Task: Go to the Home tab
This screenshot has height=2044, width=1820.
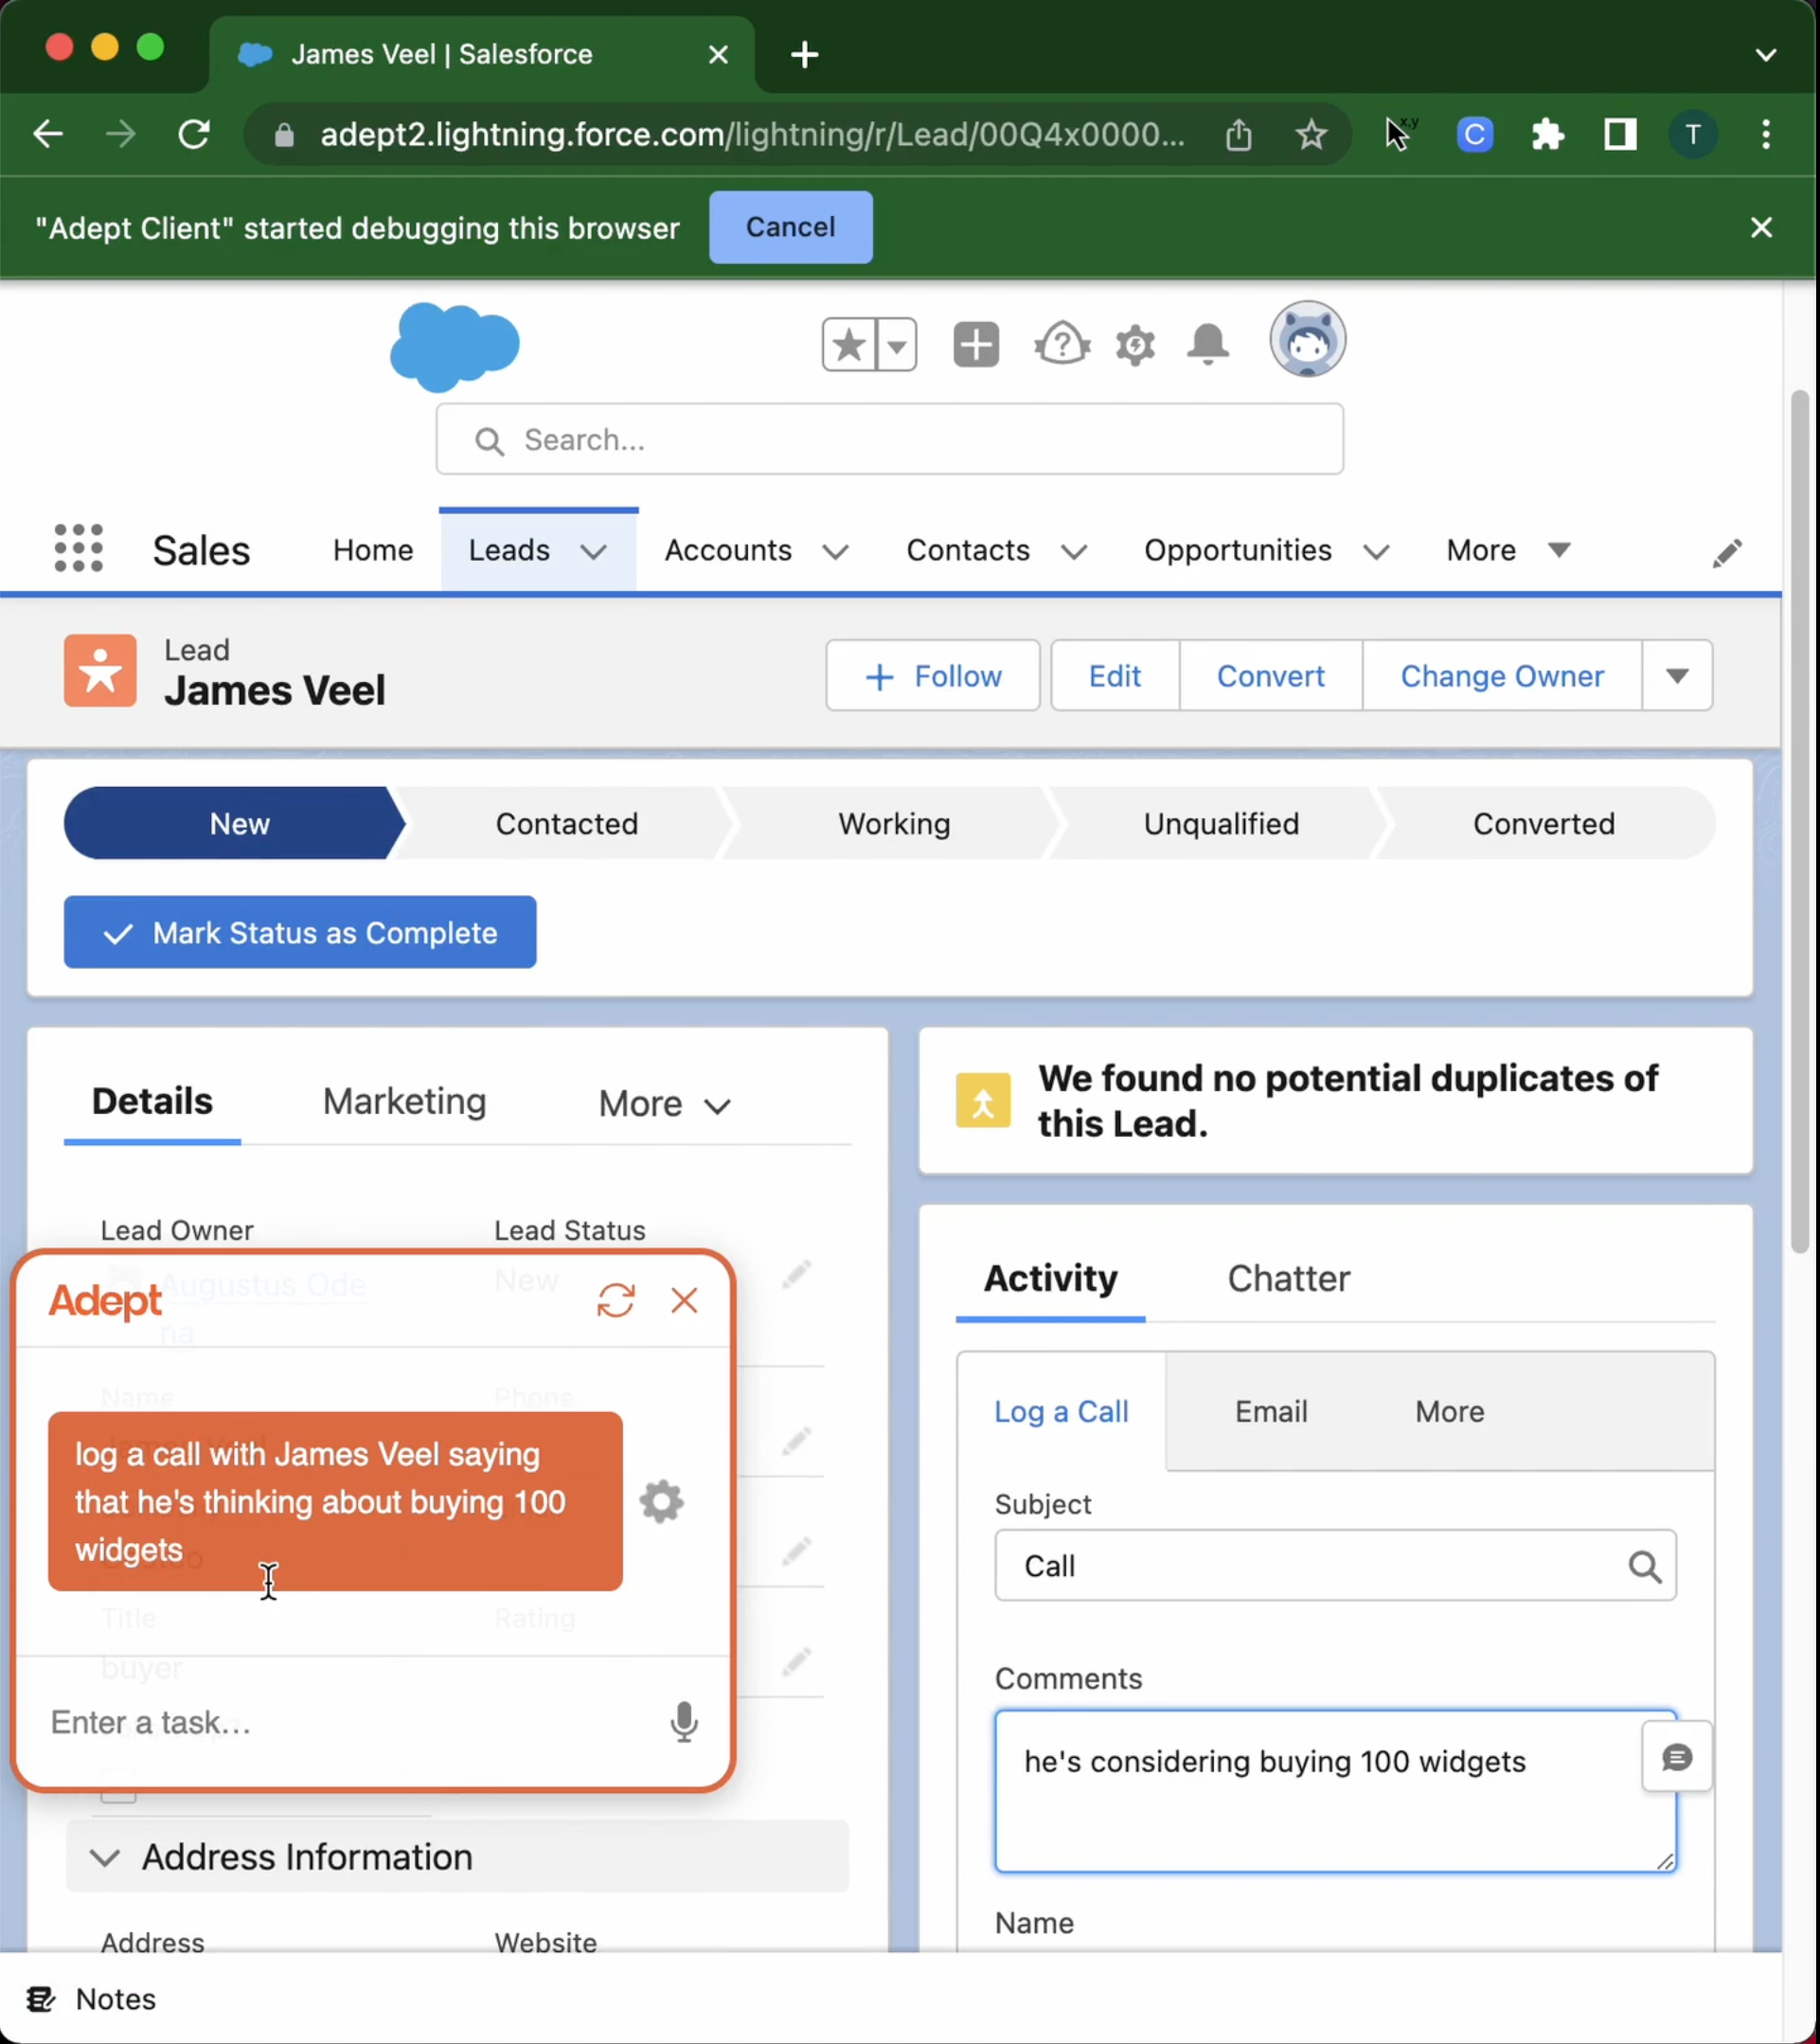Action: [x=373, y=550]
